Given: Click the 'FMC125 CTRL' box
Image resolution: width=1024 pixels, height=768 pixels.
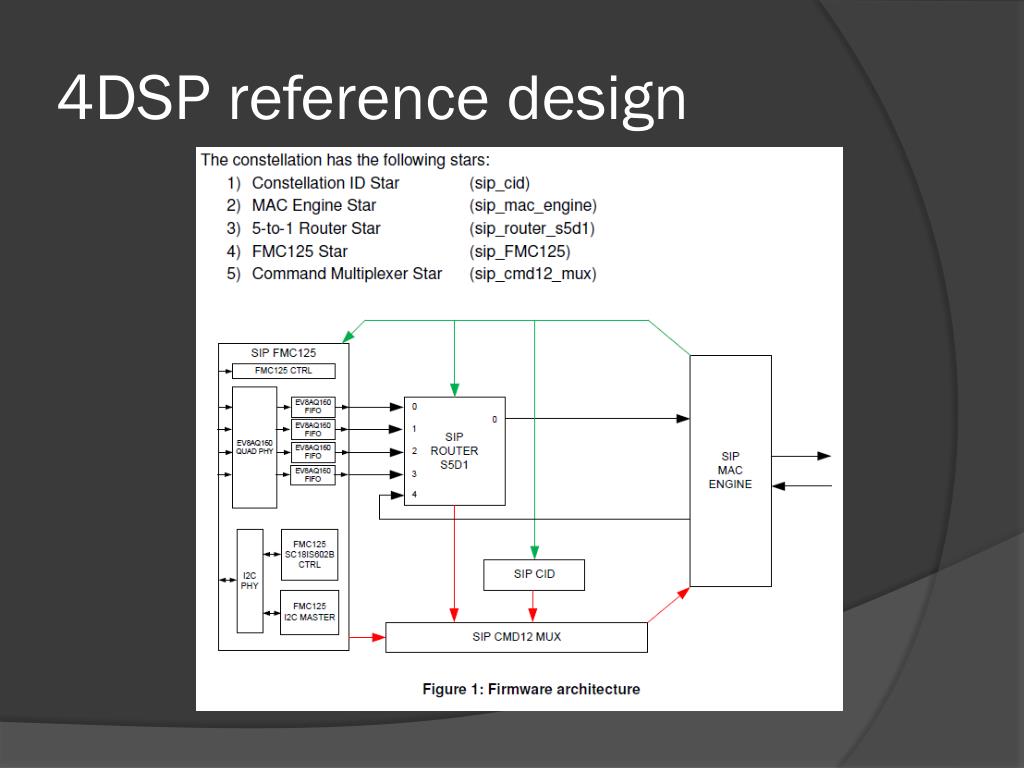Looking at the screenshot, I should pos(283,371).
